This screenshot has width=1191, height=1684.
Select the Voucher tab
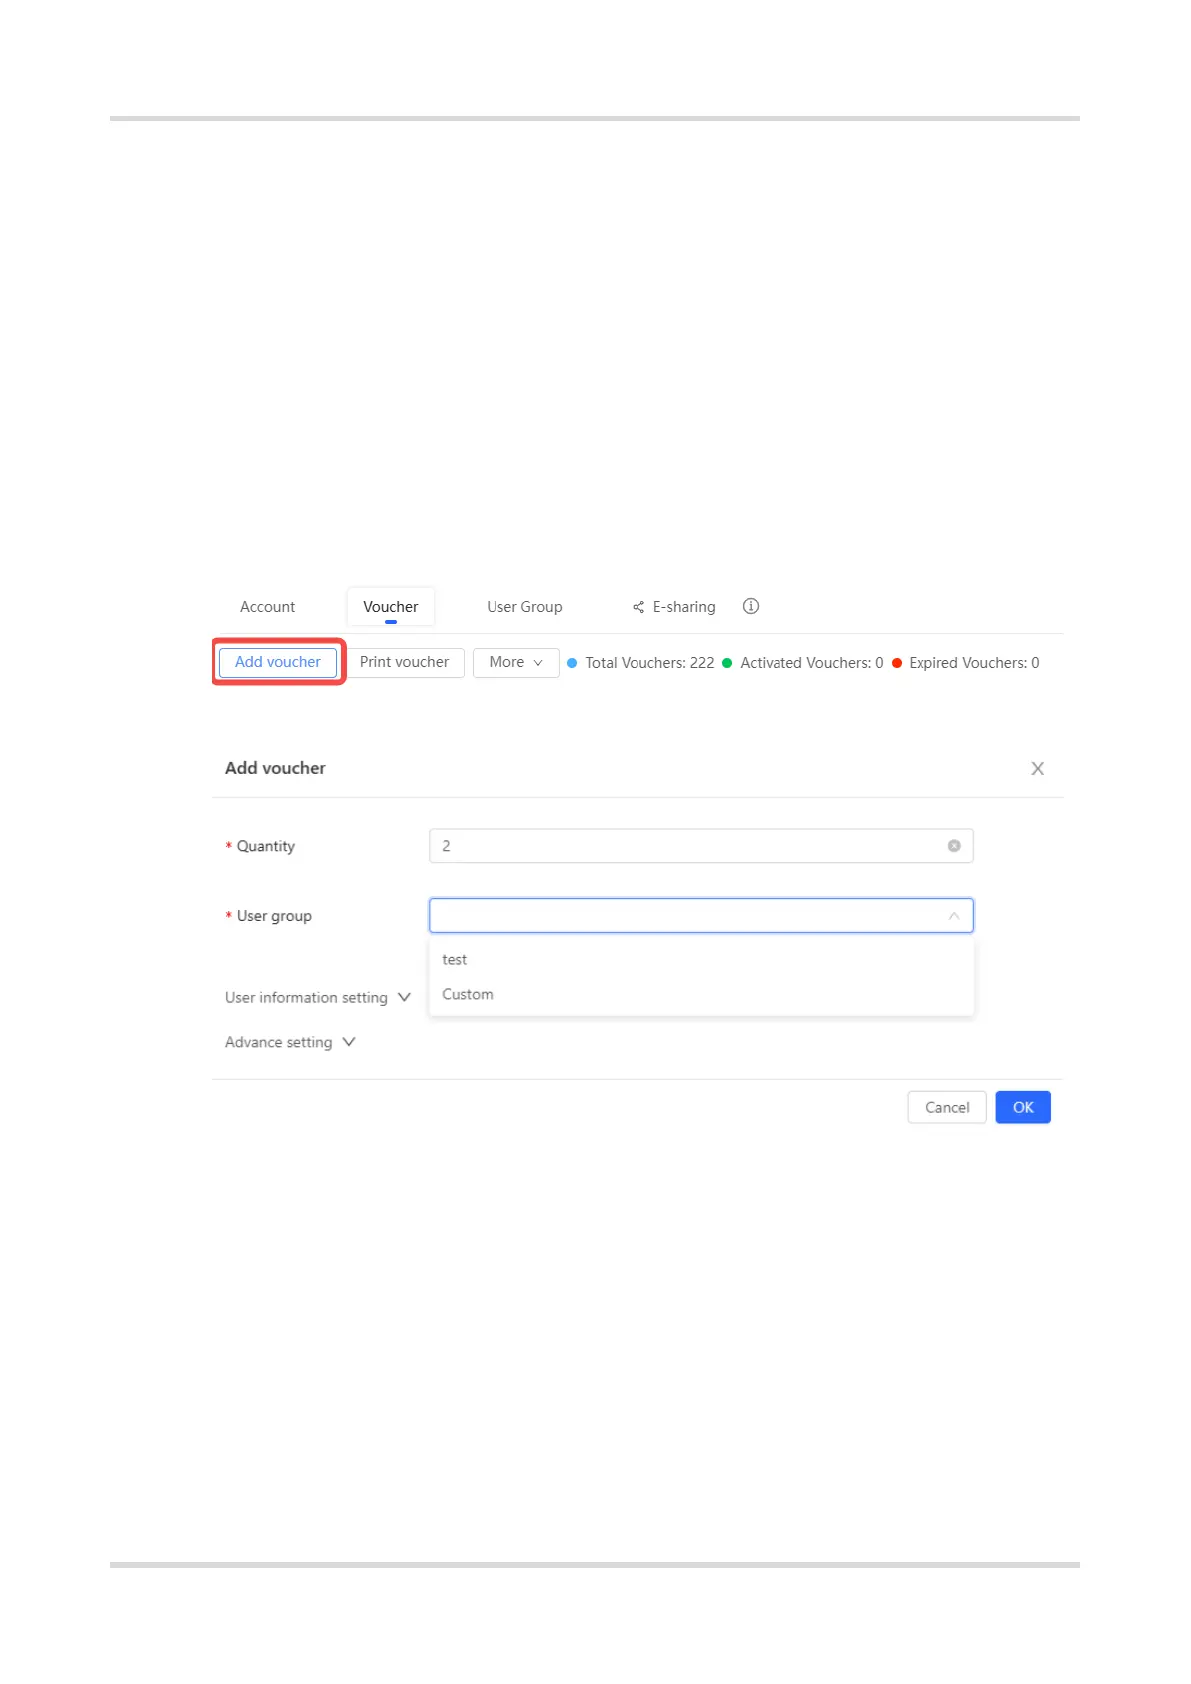391,607
